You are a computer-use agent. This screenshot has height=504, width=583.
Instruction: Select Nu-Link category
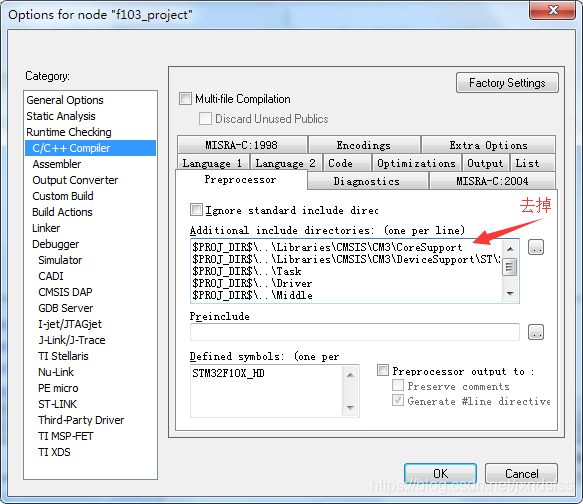click(56, 372)
